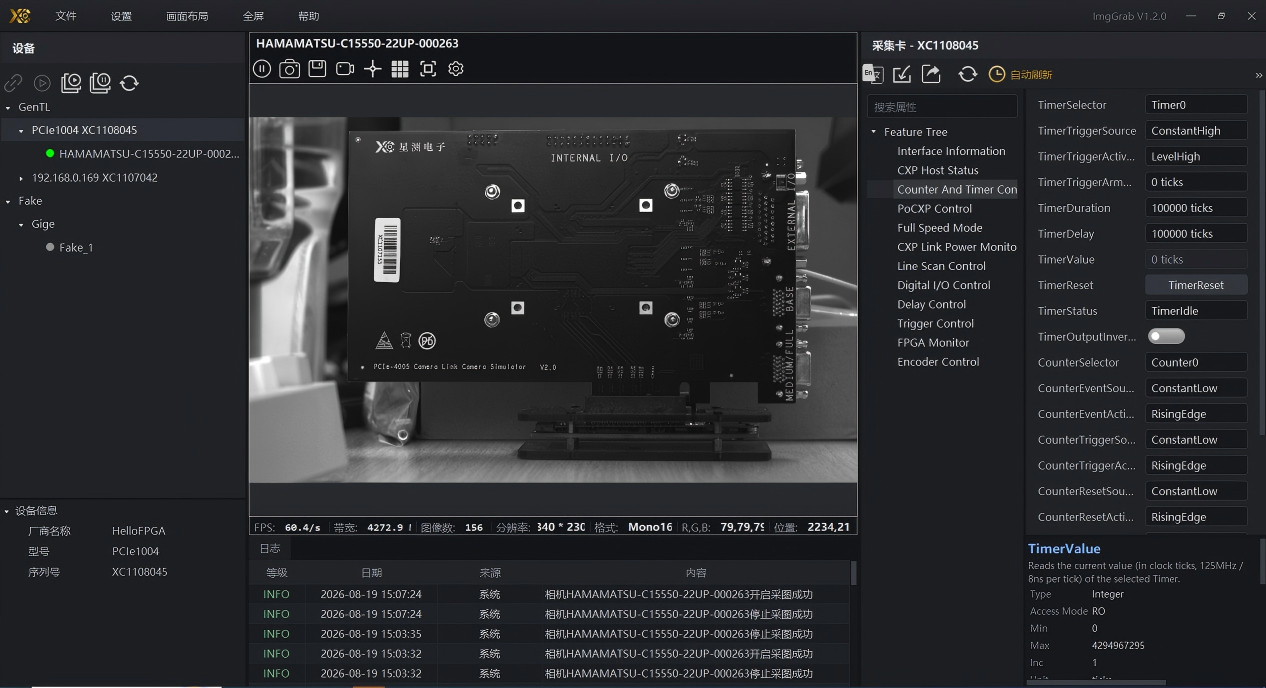Change the TimerTriggerActivation LevelHigh value
Viewport: 1266px width, 688px height.
pos(1196,157)
